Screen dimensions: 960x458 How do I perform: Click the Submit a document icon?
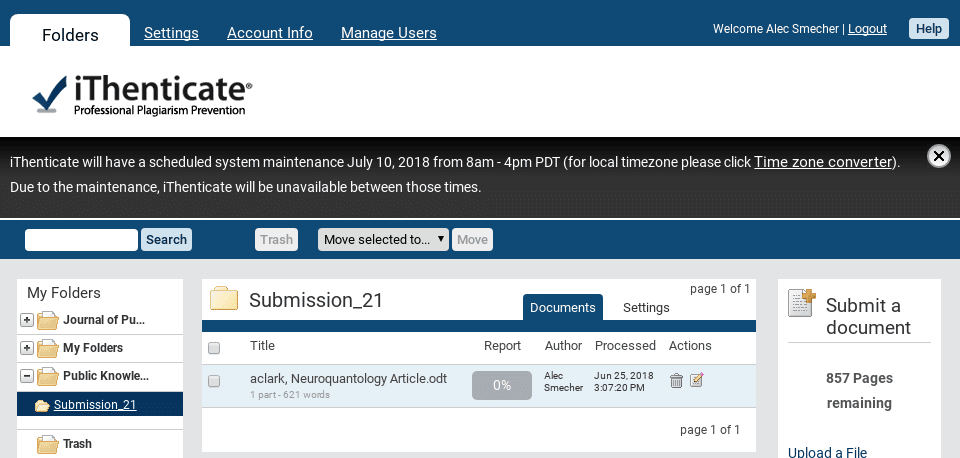pyautogui.click(x=802, y=303)
